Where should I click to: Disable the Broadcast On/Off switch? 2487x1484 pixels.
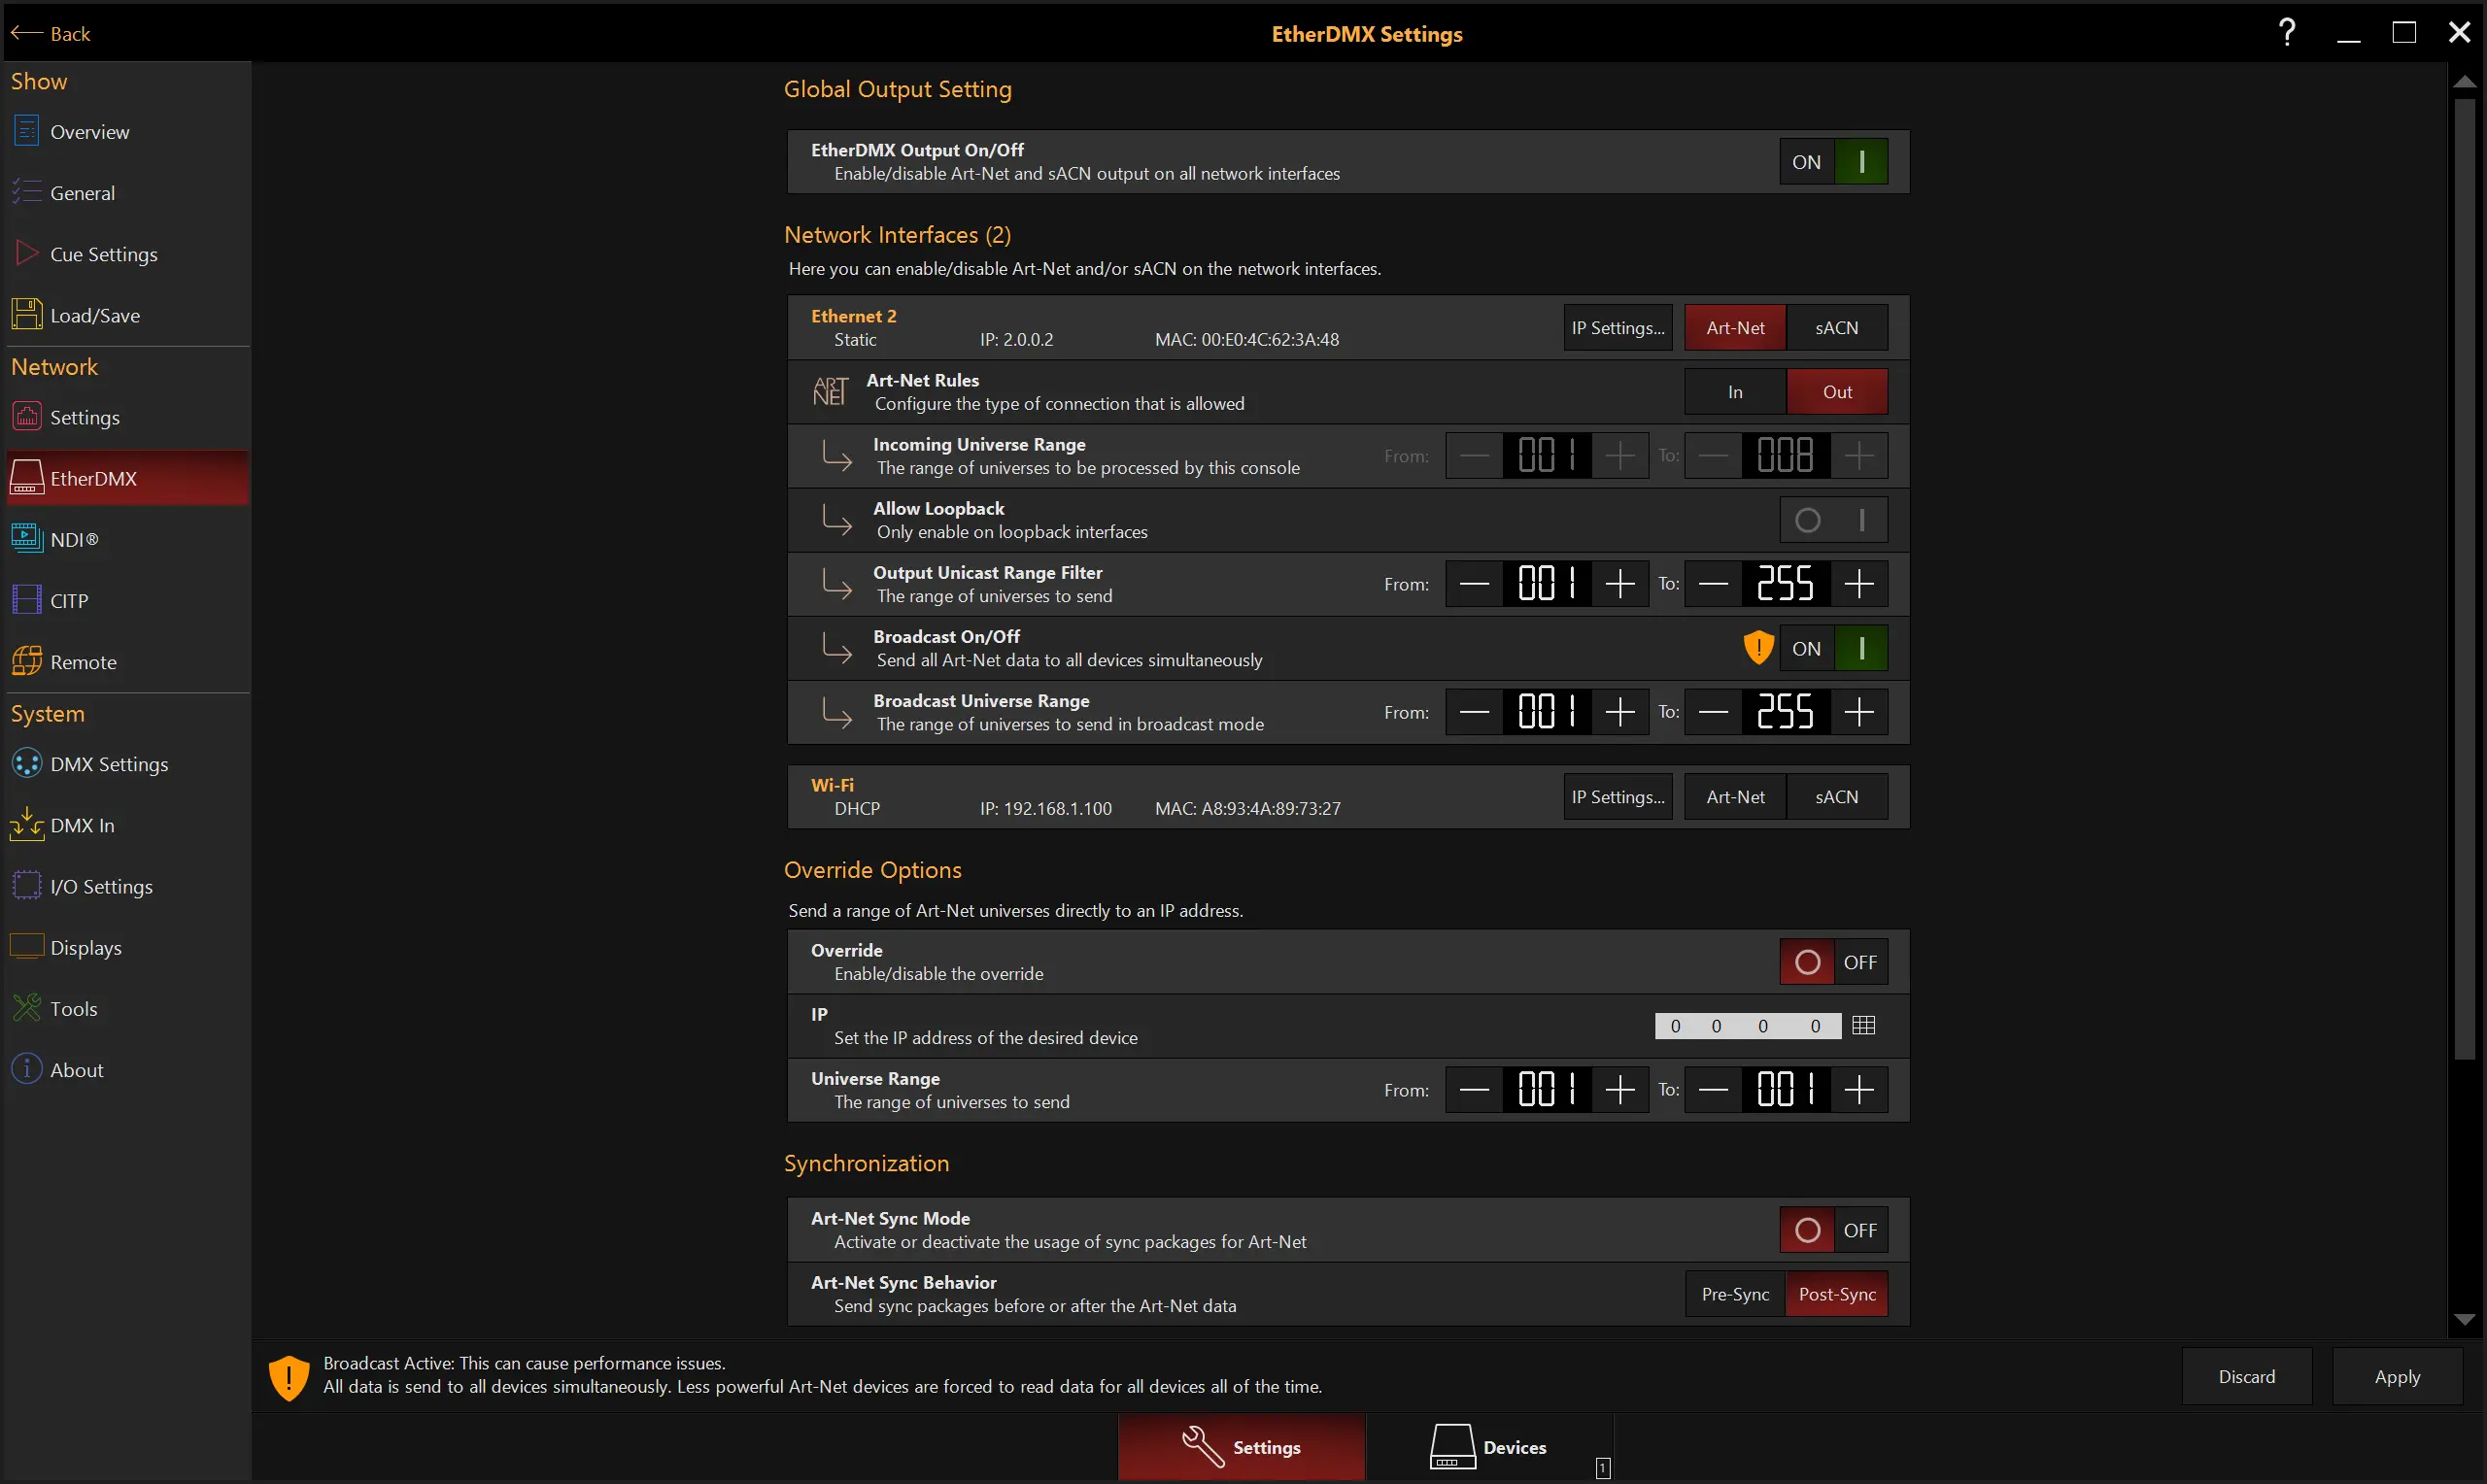pos(1833,648)
